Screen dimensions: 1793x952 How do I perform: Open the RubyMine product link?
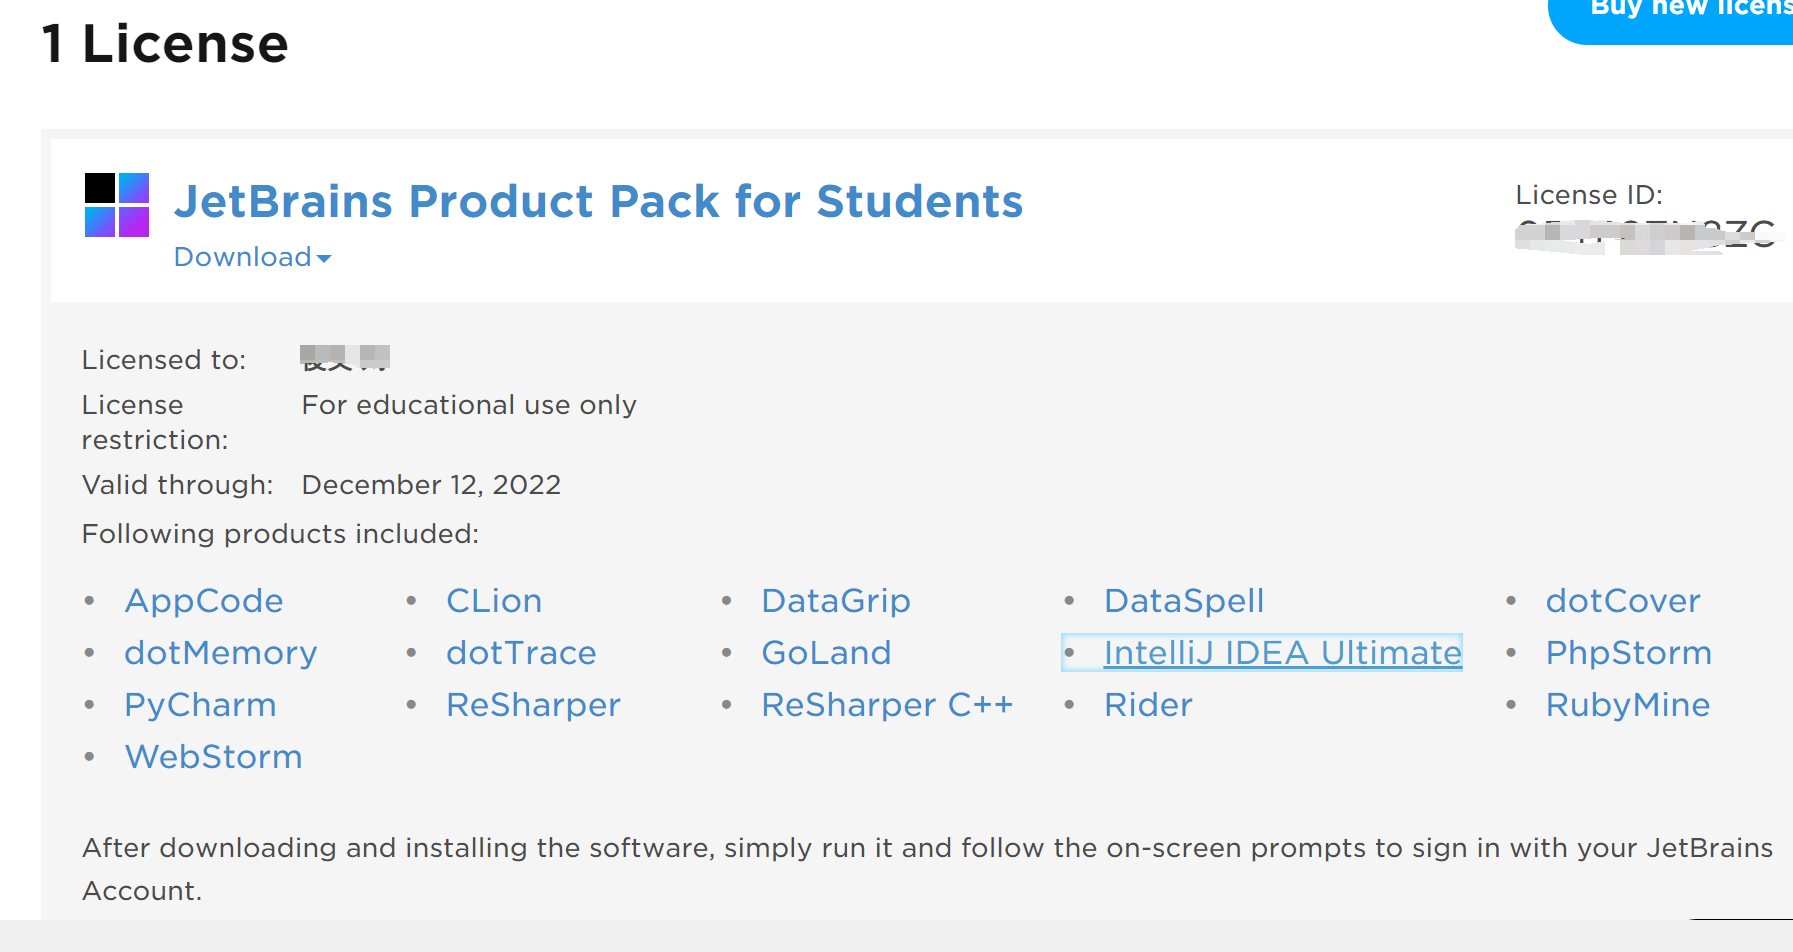click(1628, 705)
